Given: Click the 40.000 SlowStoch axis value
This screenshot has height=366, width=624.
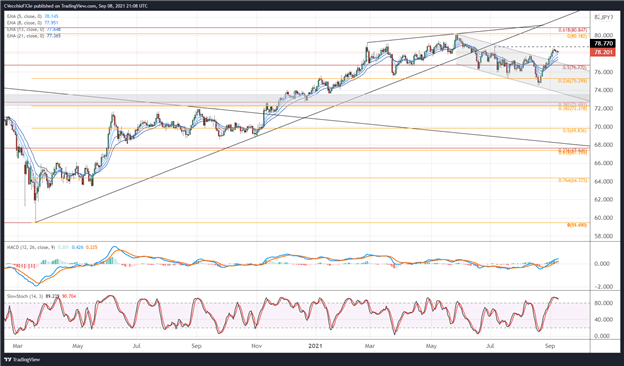Looking at the screenshot, I should point(603,319).
